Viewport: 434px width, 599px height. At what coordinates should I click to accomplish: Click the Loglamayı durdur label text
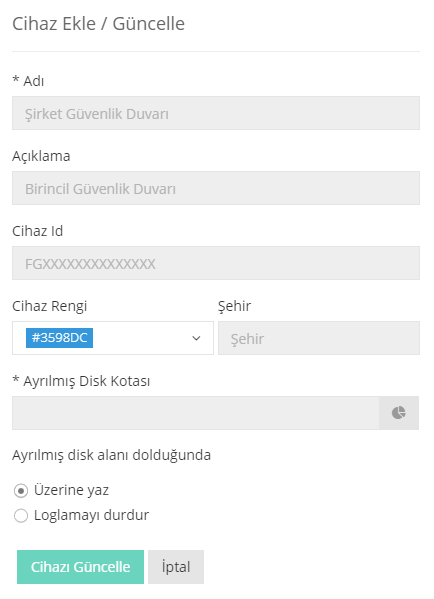click(x=91, y=515)
